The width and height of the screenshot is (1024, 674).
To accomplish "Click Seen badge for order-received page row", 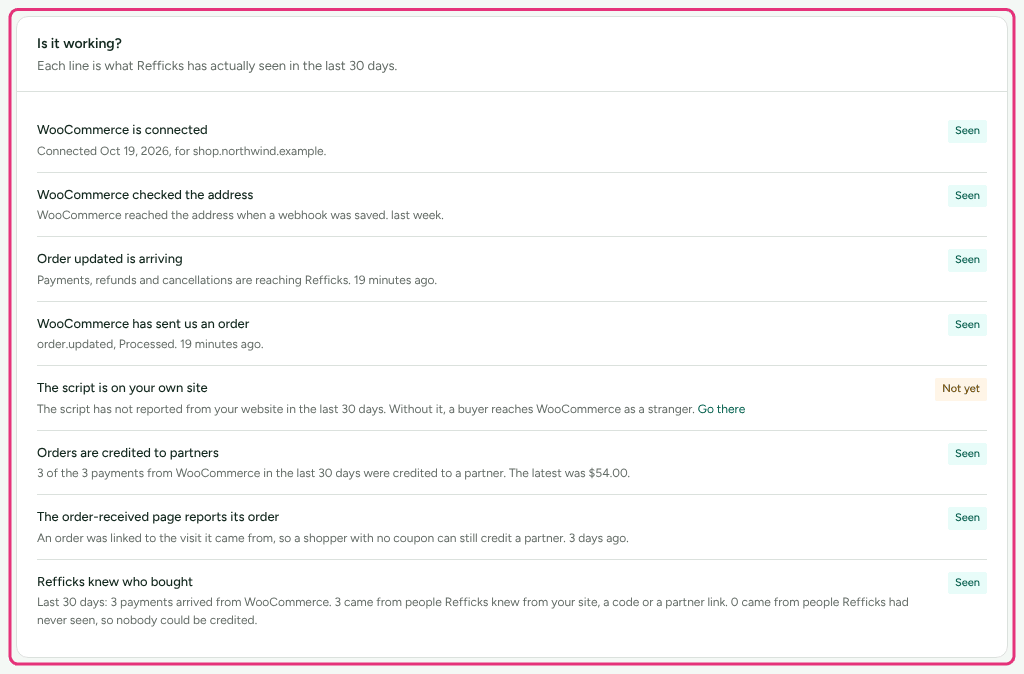I will pyautogui.click(x=967, y=518).
